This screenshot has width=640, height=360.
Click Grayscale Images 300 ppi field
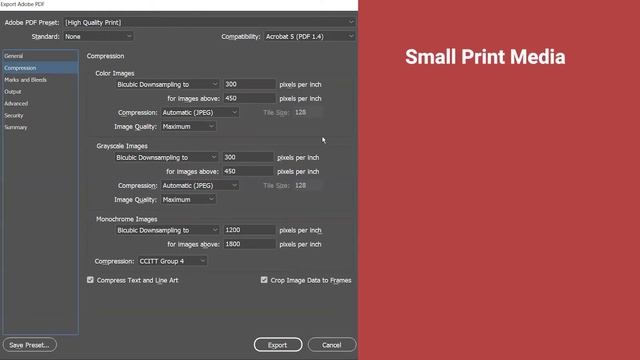tap(248, 157)
